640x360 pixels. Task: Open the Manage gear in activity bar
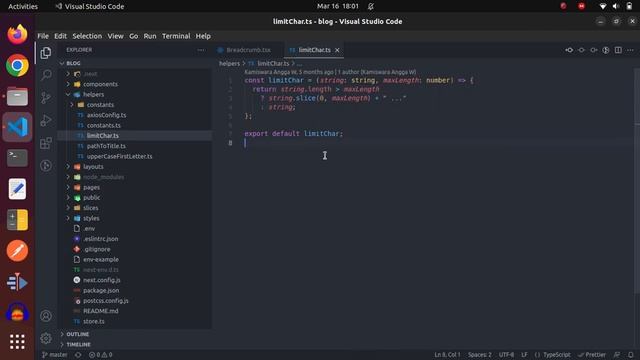coord(46,338)
